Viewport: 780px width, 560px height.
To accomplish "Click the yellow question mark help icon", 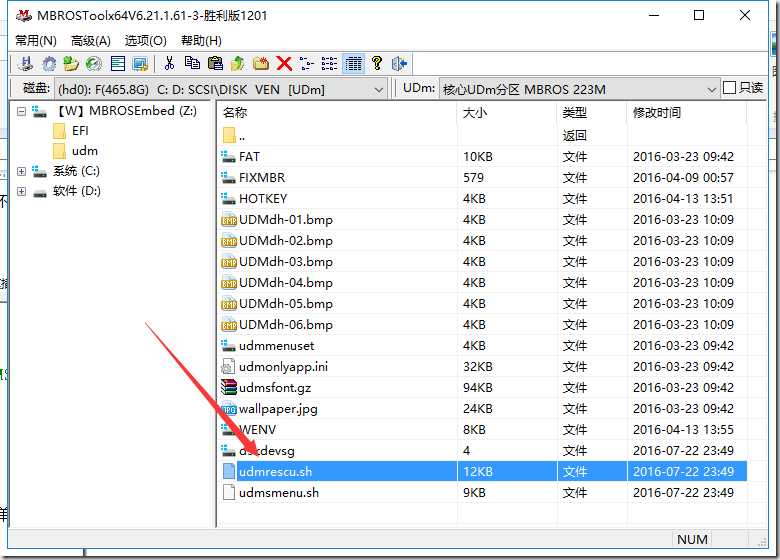I will [377, 63].
